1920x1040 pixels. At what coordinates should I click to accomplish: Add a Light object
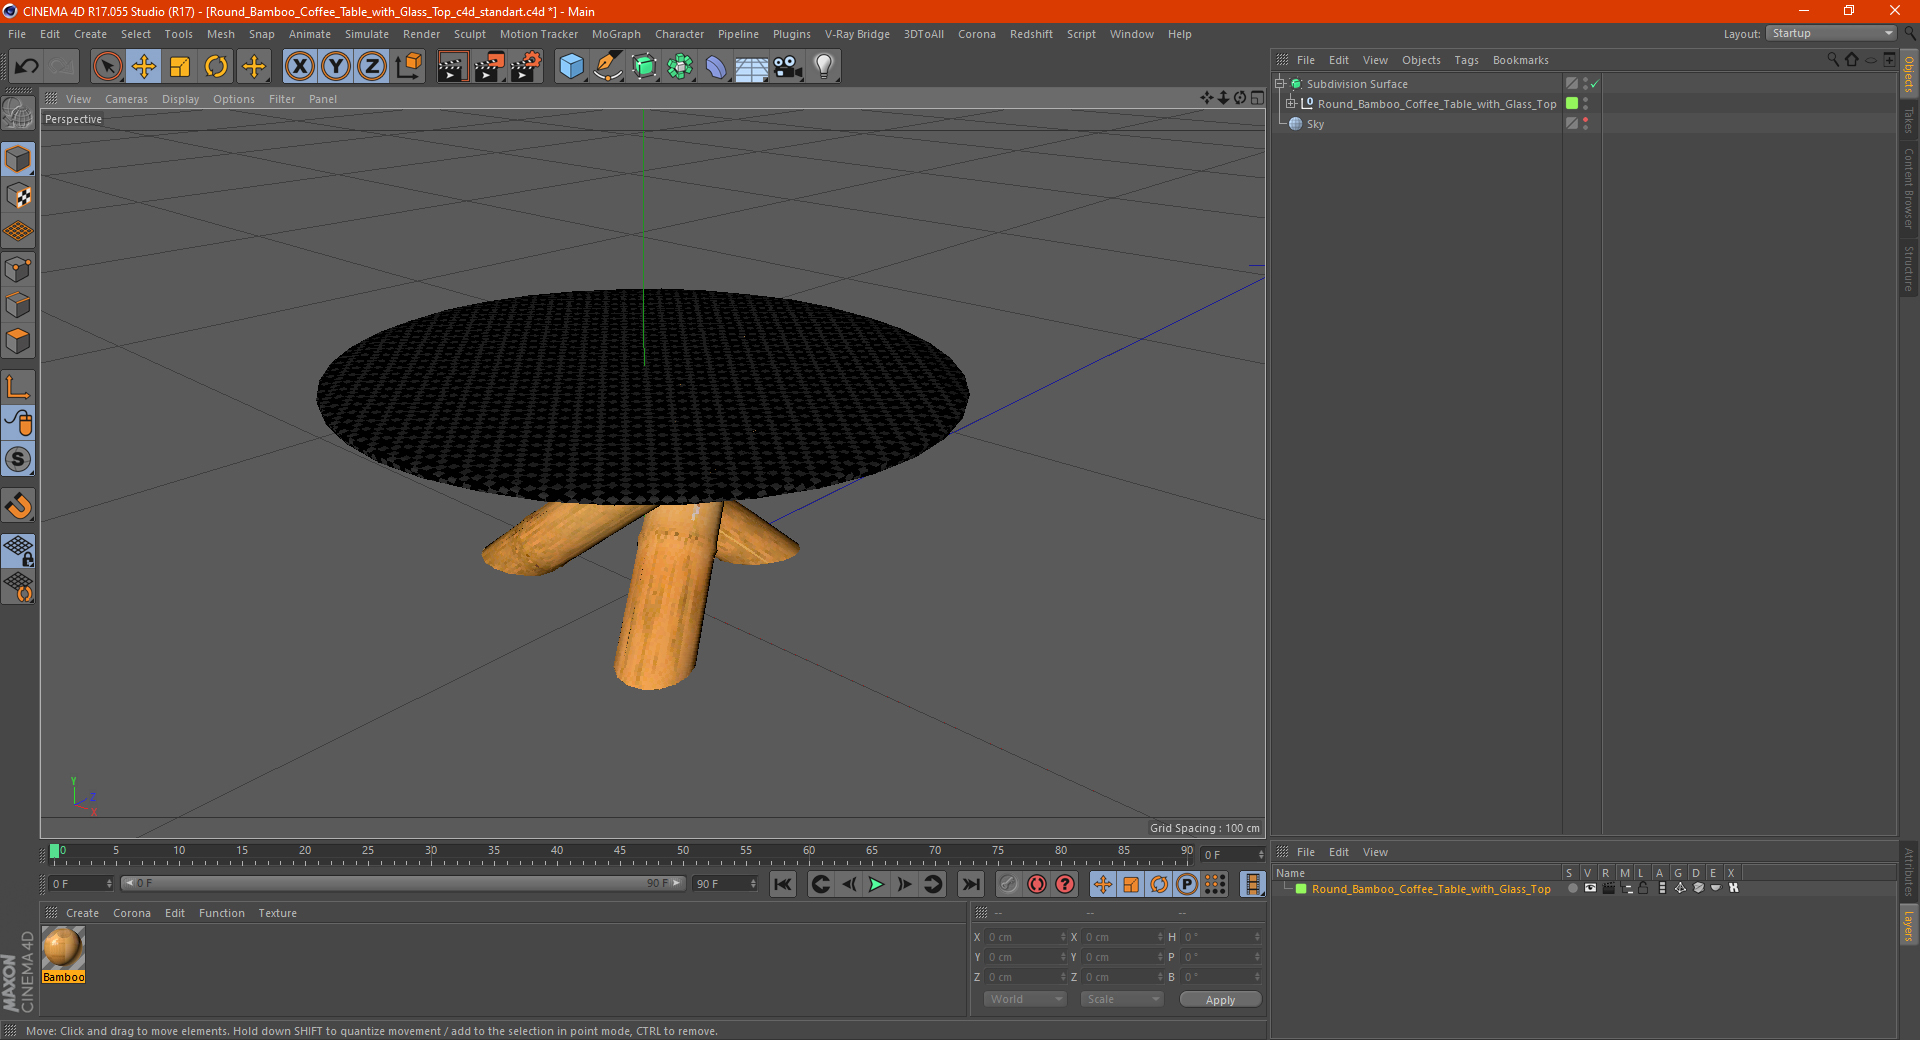(x=824, y=67)
